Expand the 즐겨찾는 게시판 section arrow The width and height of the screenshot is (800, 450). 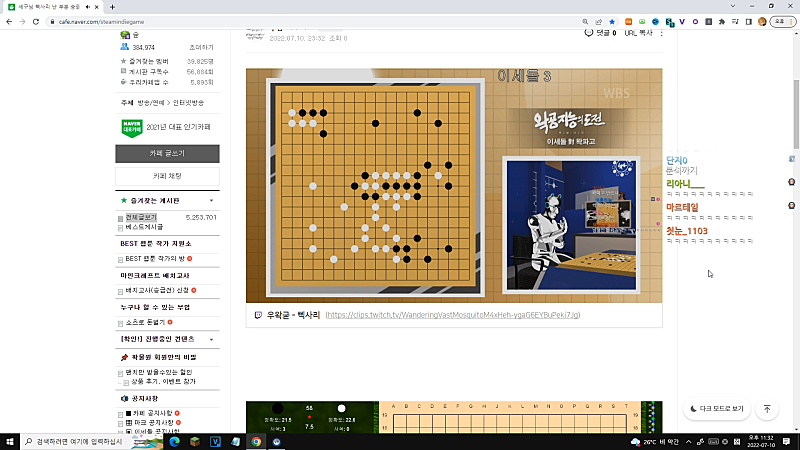click(x=211, y=201)
